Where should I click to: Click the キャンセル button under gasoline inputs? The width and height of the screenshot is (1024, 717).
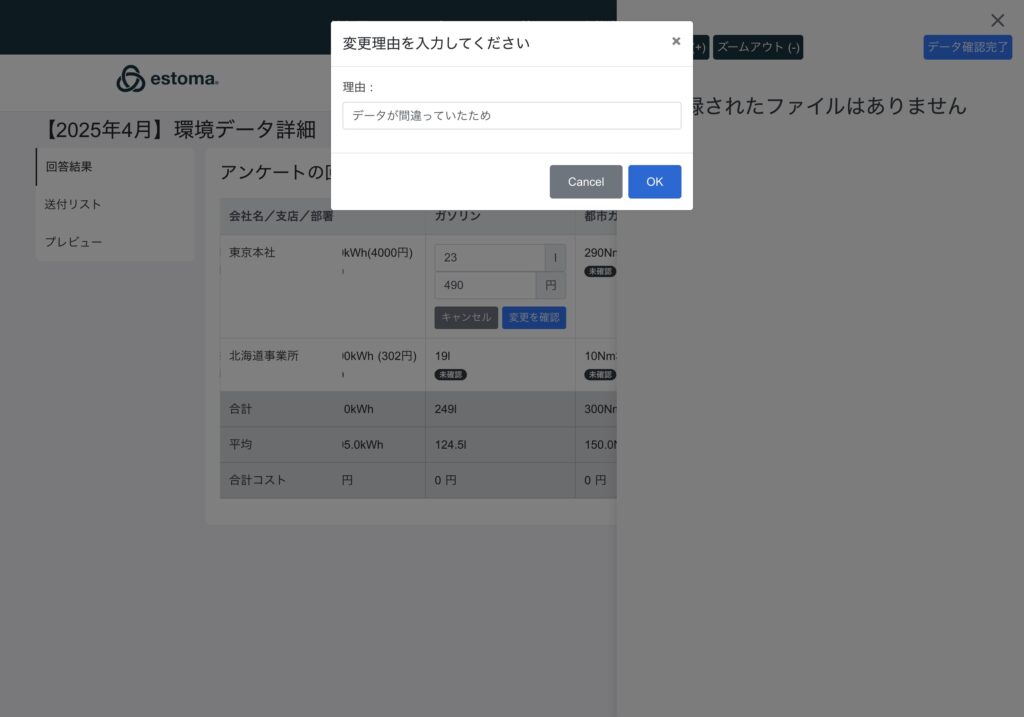466,318
